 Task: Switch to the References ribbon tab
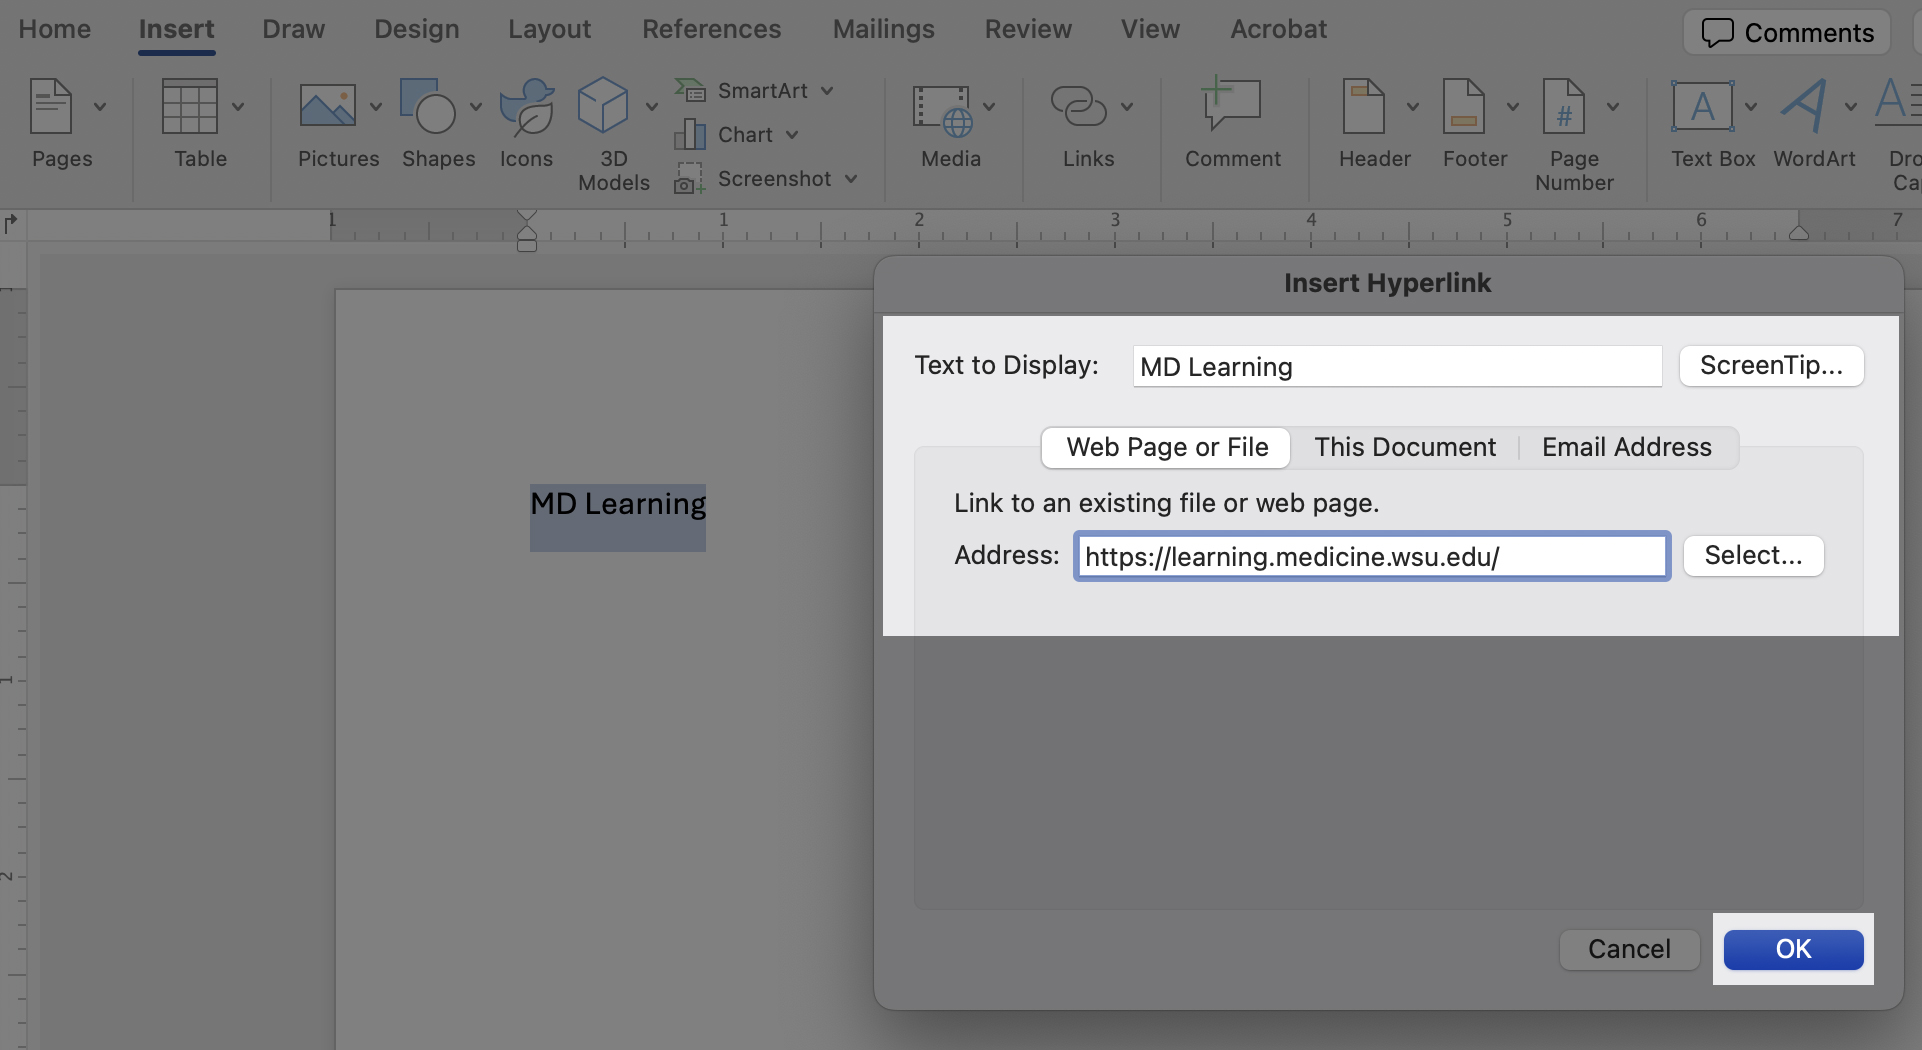[x=712, y=29]
